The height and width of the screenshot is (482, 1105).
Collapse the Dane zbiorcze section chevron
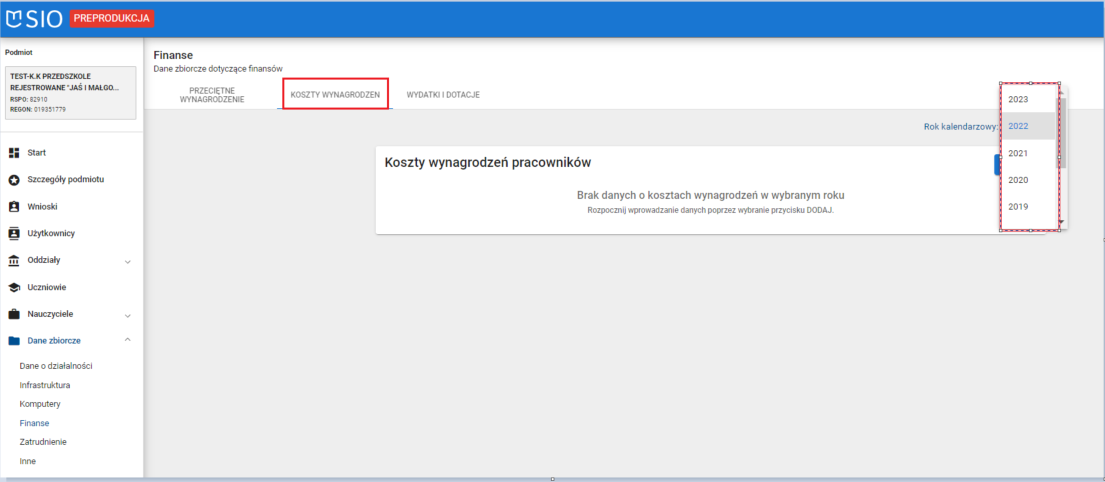coord(127,341)
